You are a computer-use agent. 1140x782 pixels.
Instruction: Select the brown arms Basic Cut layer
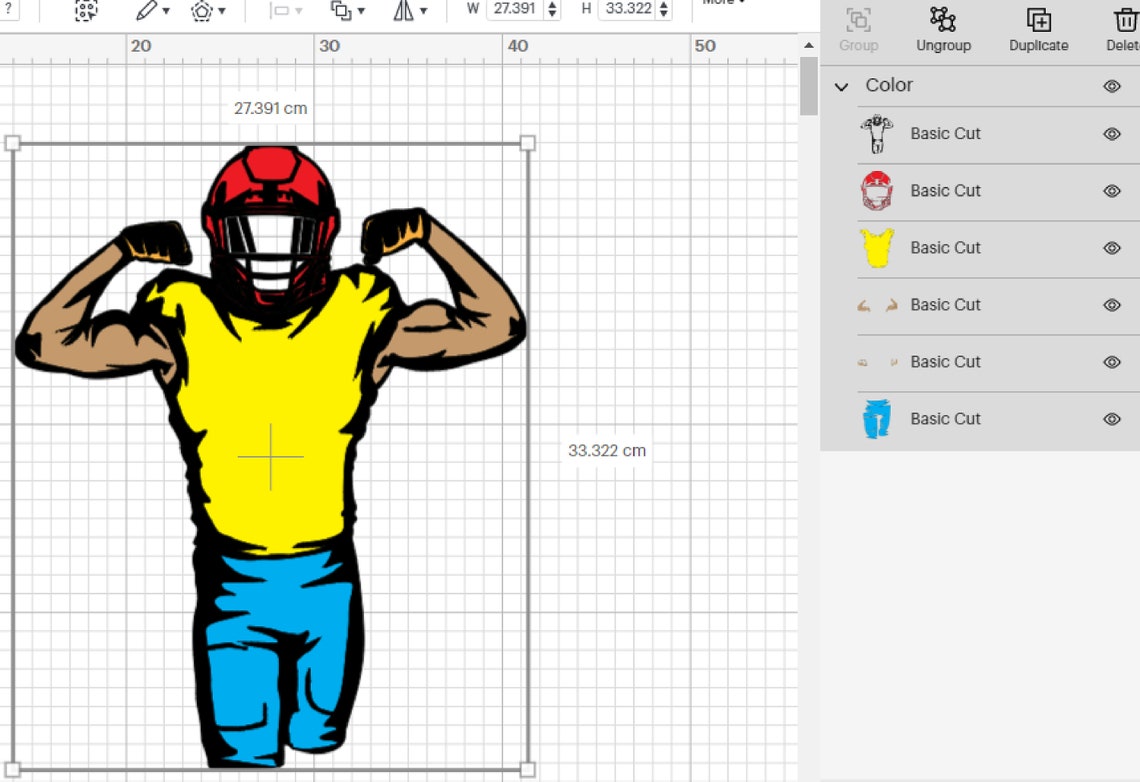(945, 305)
